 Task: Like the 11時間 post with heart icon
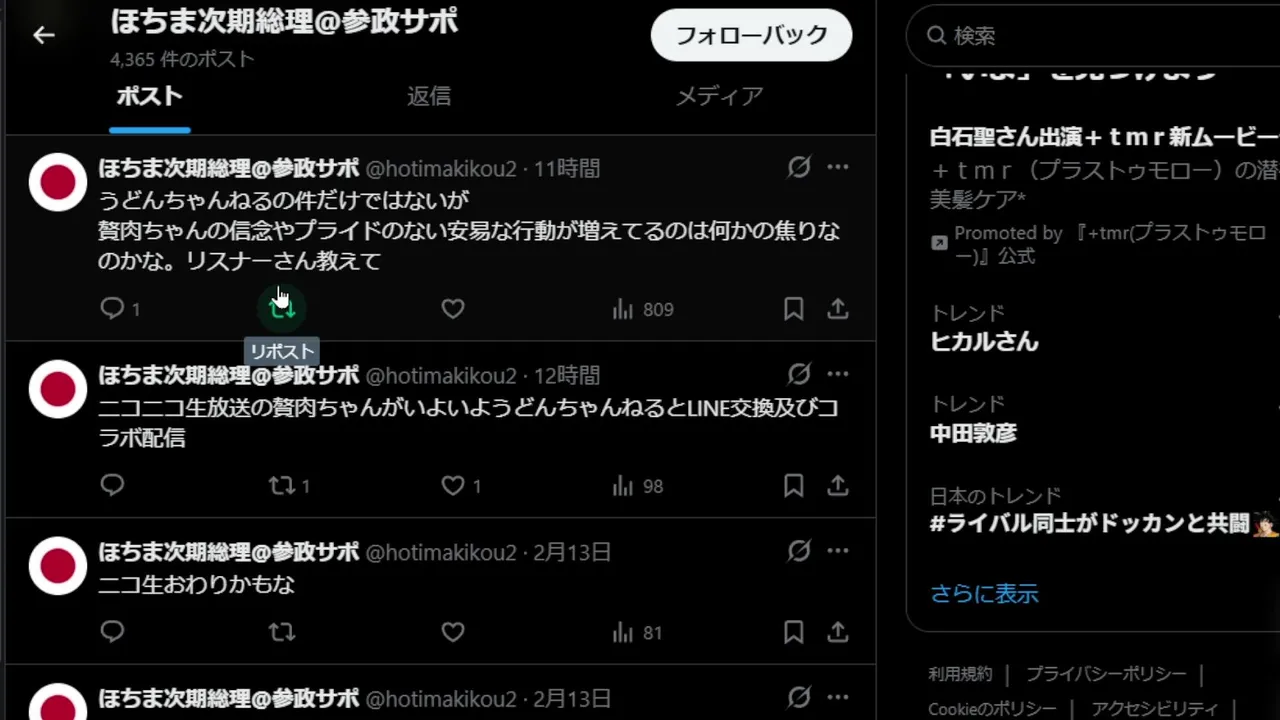453,309
